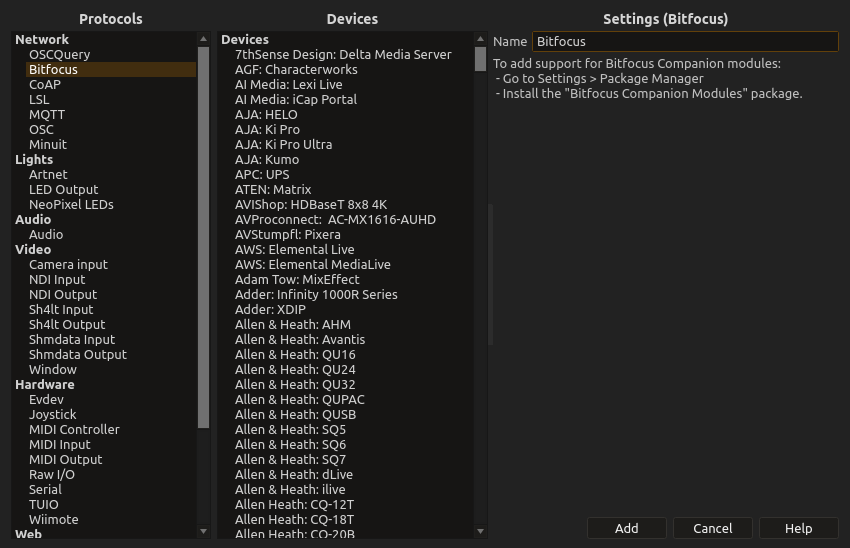The image size is (850, 548).
Task: Select AJA: Ki Pro Ultra device
Action: point(283,144)
